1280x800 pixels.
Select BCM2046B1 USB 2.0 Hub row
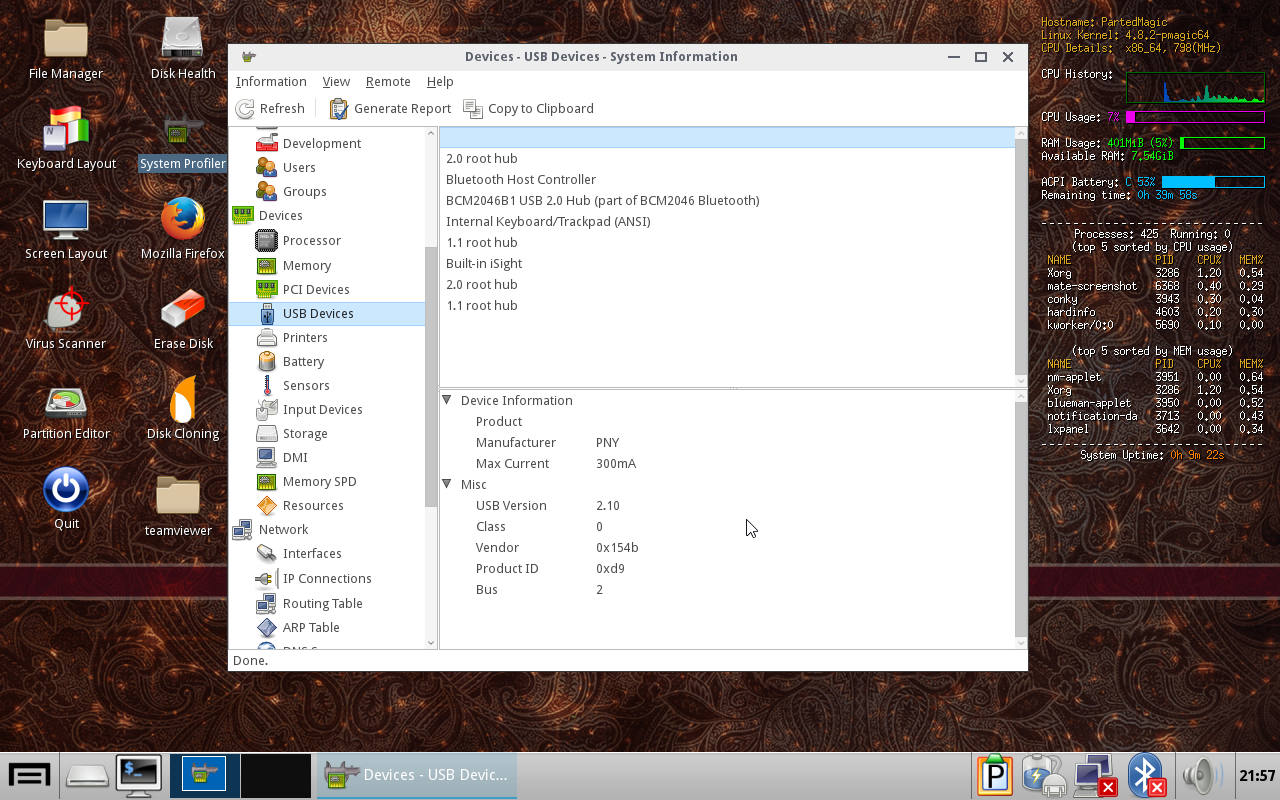(727, 200)
